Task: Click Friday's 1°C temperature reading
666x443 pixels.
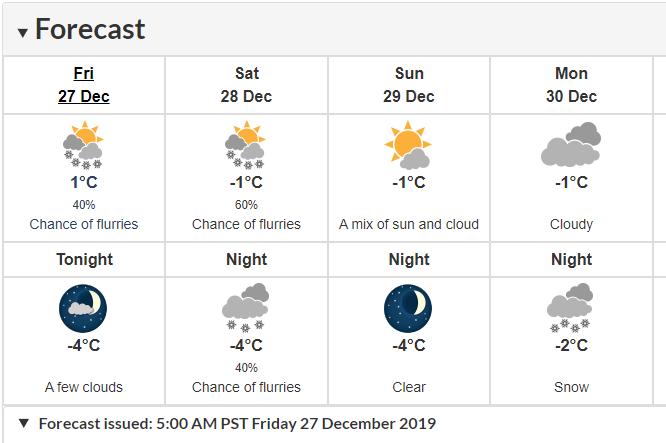Action: [x=84, y=183]
